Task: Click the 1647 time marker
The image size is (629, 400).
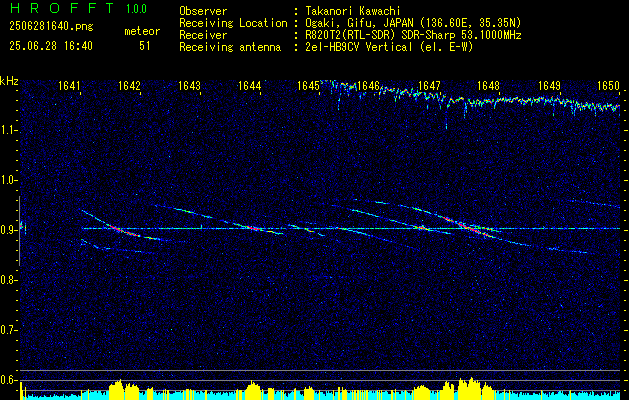Action: pos(429,85)
